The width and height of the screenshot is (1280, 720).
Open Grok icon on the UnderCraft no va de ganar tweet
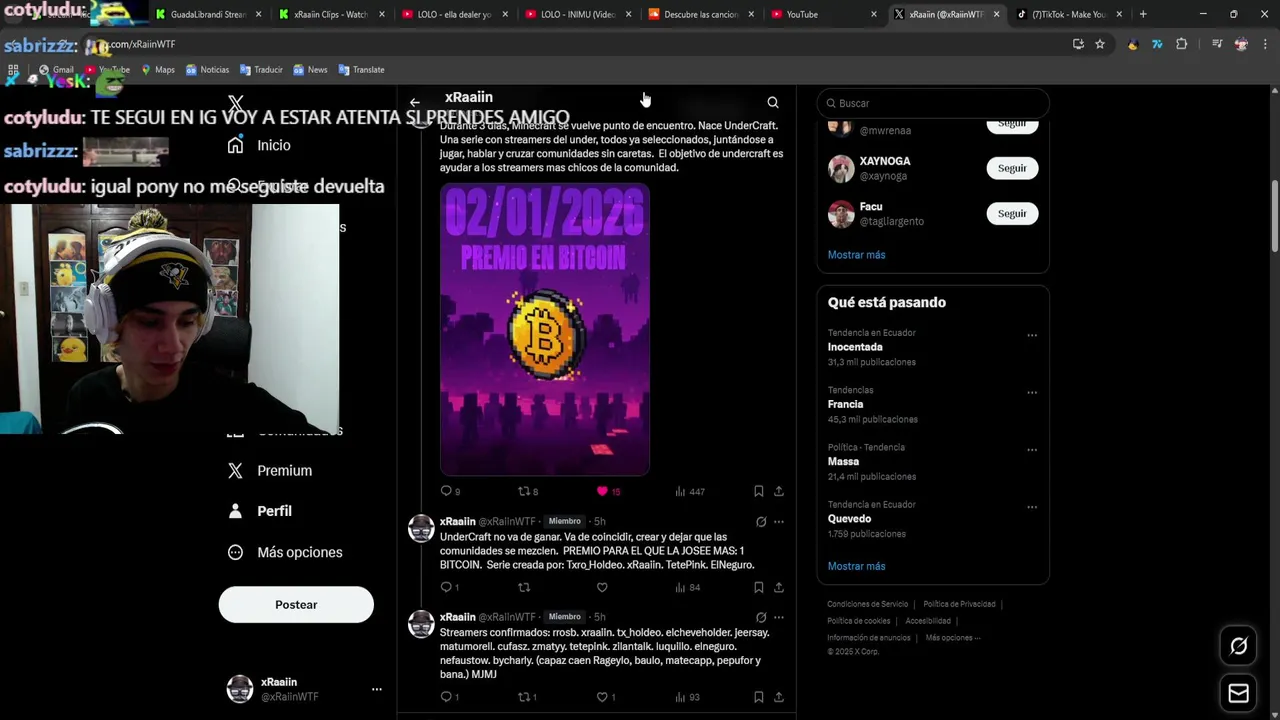point(761,521)
